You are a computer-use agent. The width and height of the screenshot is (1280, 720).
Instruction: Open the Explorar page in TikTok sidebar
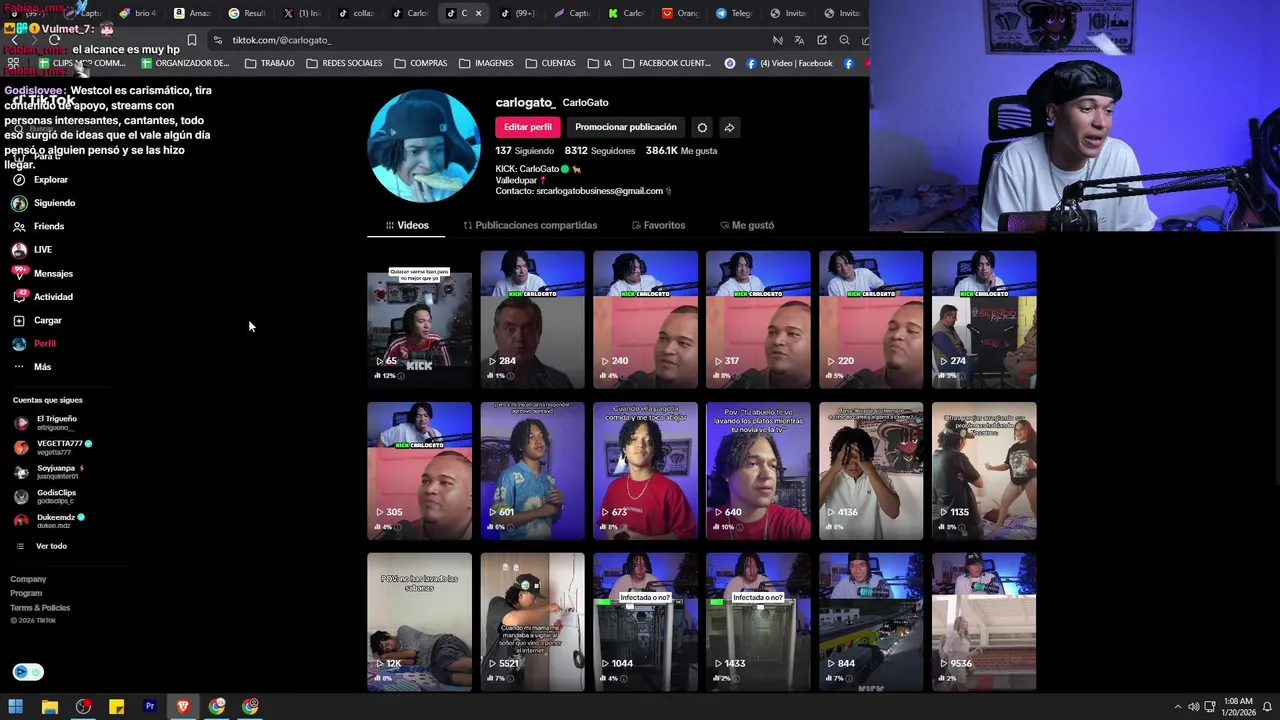(40, 180)
